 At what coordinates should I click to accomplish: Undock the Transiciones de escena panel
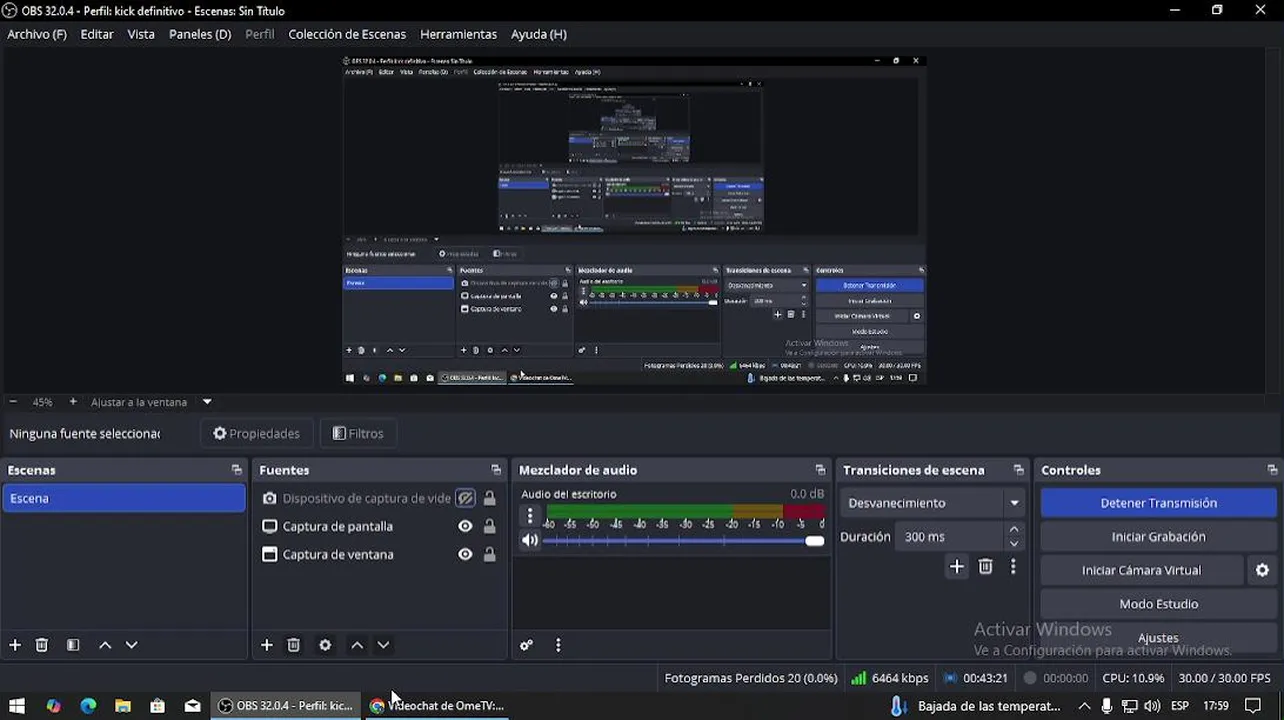point(1019,470)
